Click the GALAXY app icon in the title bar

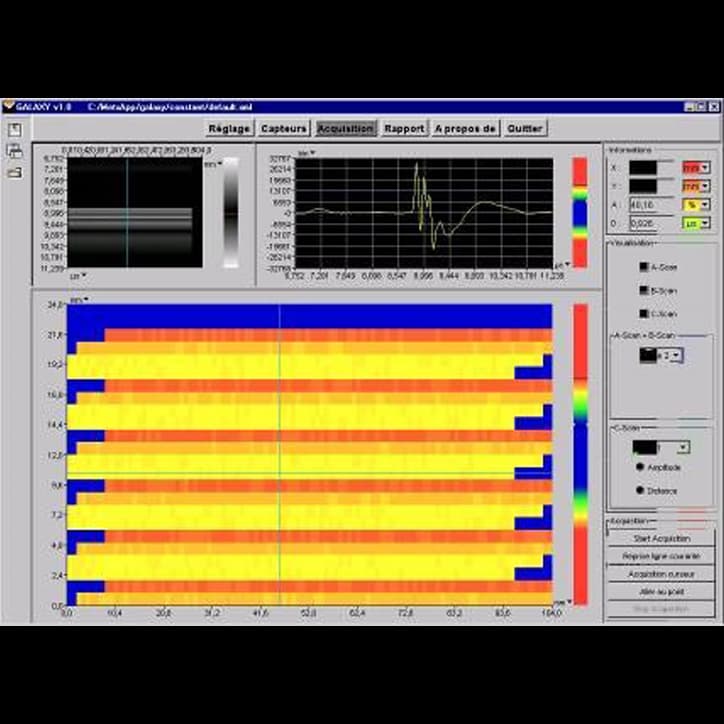click(8, 107)
